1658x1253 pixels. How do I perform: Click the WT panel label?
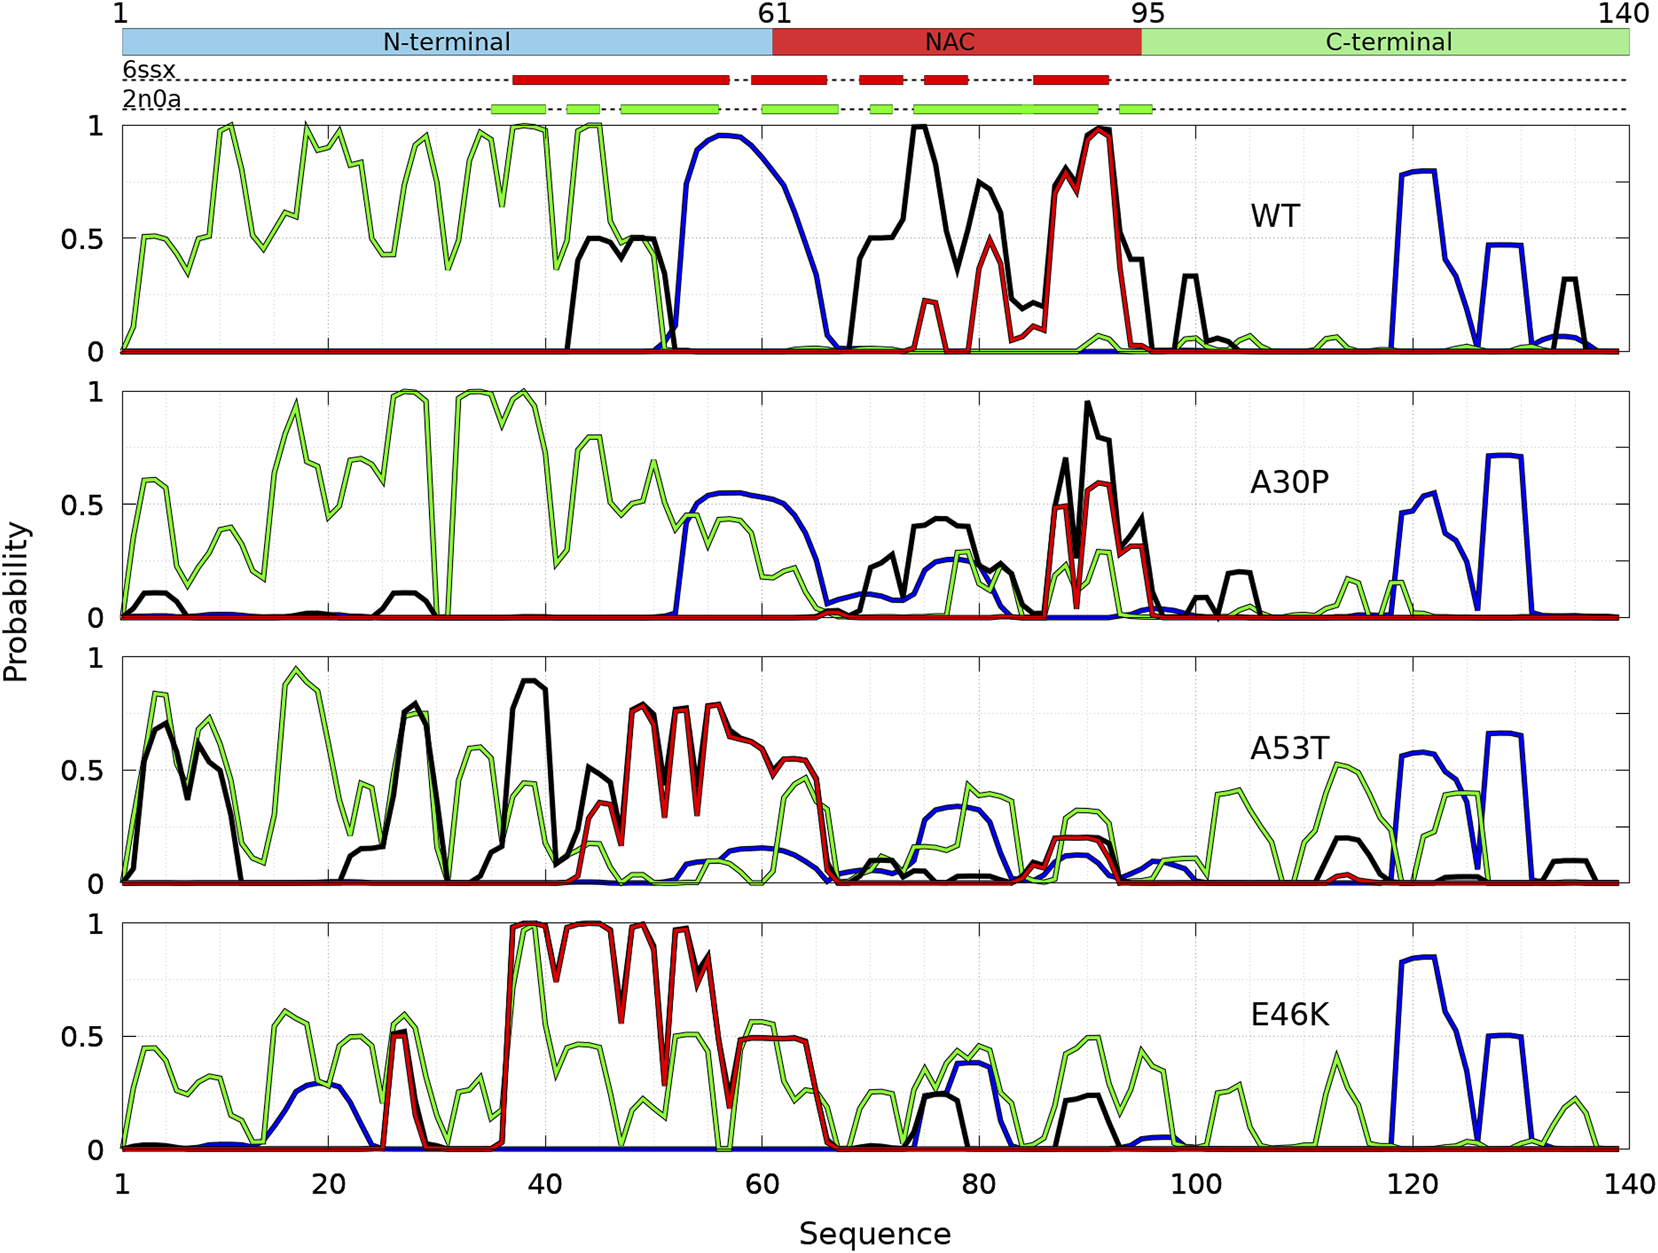[x=1274, y=216]
